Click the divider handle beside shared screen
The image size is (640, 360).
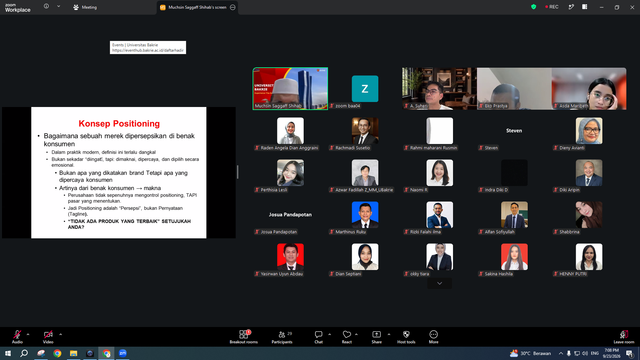pos(238,172)
